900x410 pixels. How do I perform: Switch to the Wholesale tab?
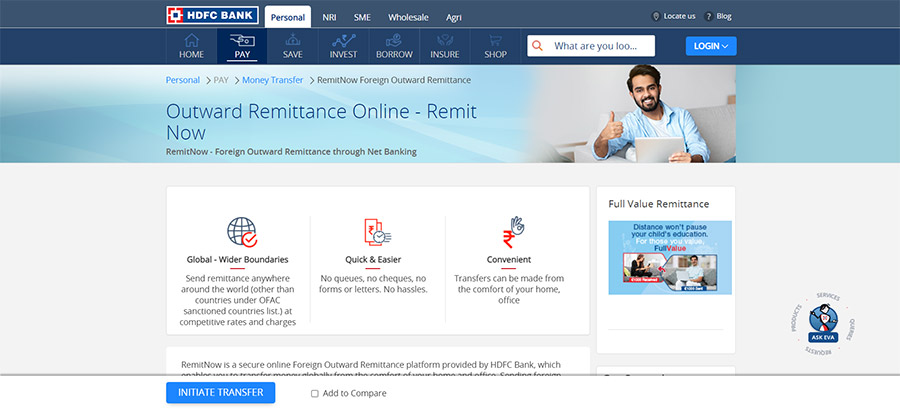pos(408,17)
